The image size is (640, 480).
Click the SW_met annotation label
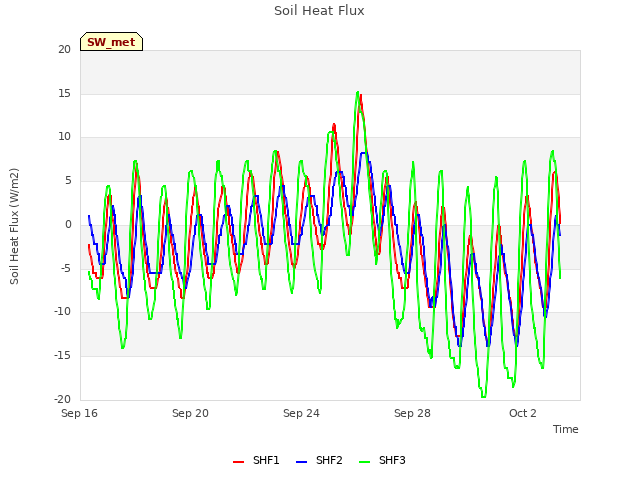pyautogui.click(x=111, y=42)
